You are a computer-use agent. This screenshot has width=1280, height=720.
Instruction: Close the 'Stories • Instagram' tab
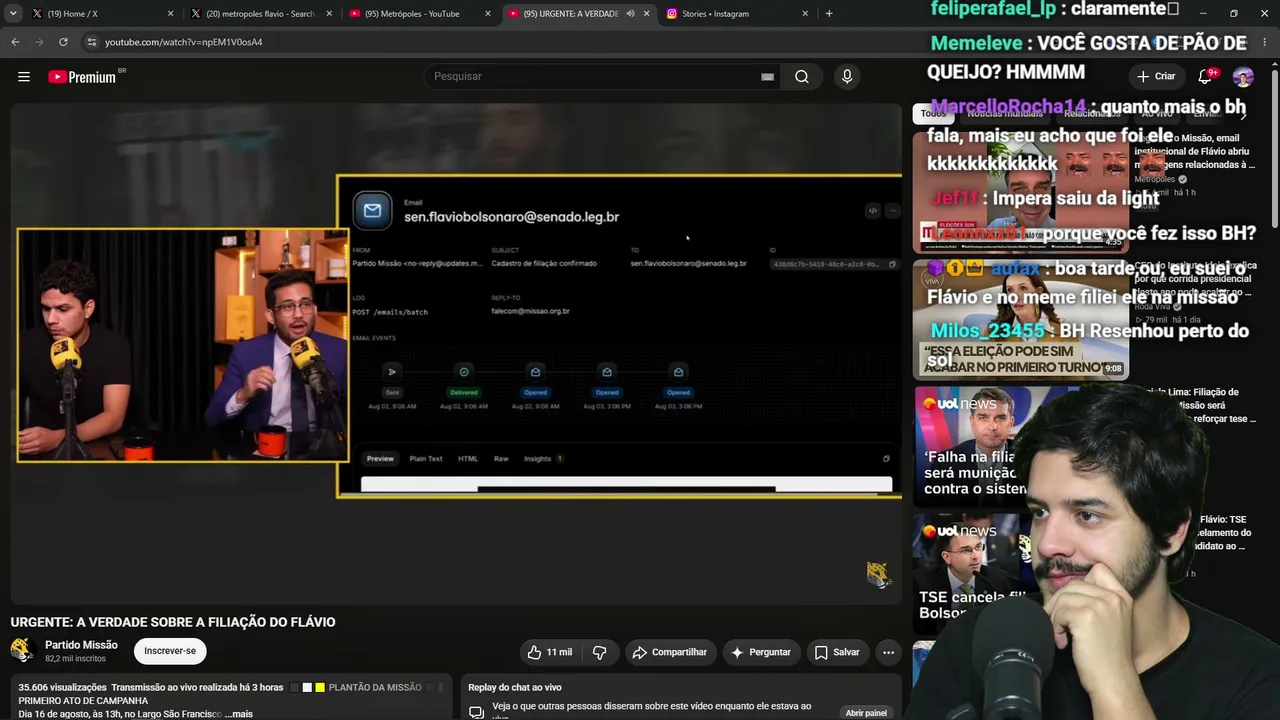(x=805, y=14)
